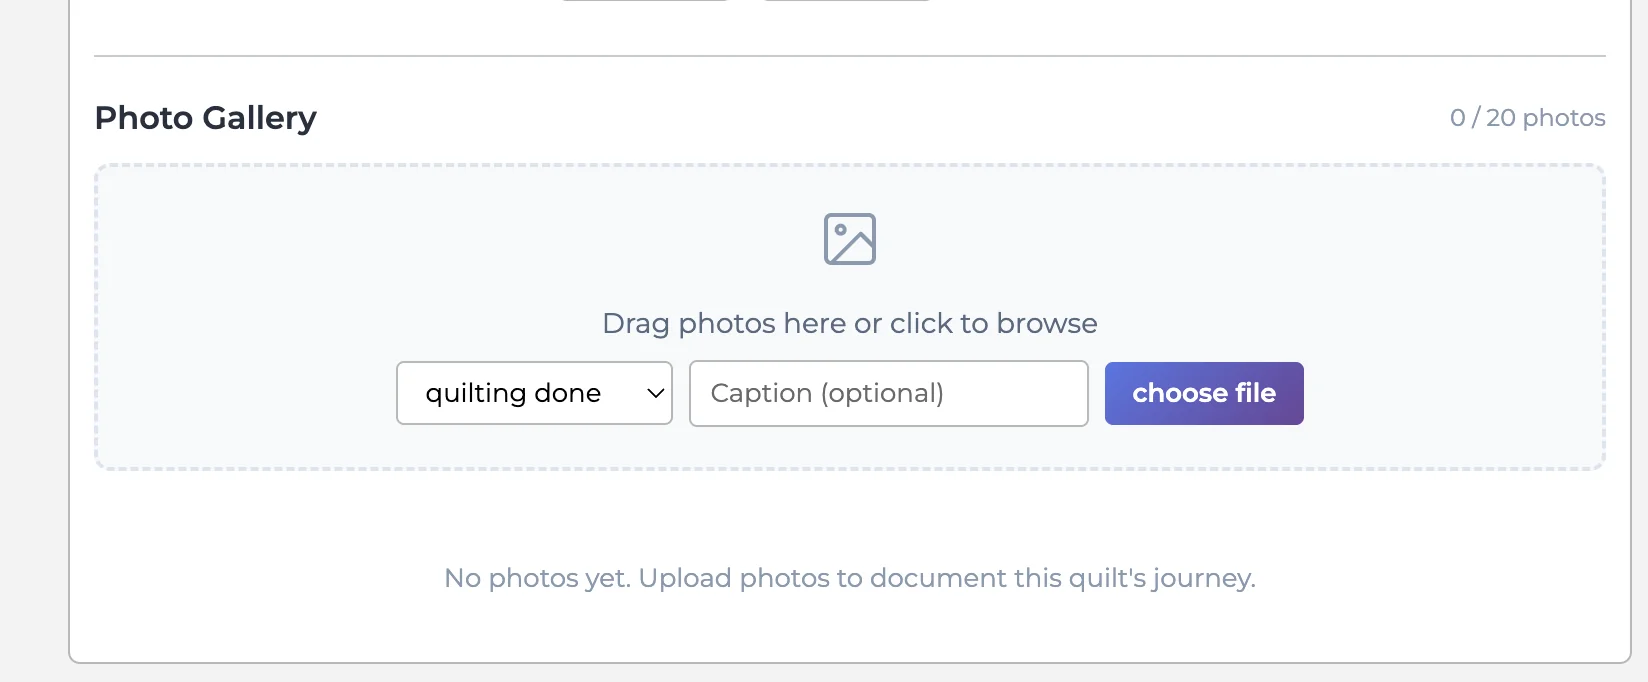Focus the Caption (optional) text field

[x=888, y=393]
